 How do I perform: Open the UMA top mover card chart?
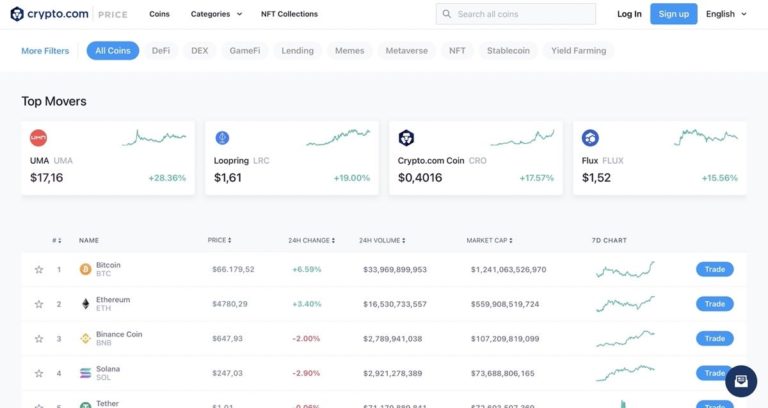tap(154, 138)
